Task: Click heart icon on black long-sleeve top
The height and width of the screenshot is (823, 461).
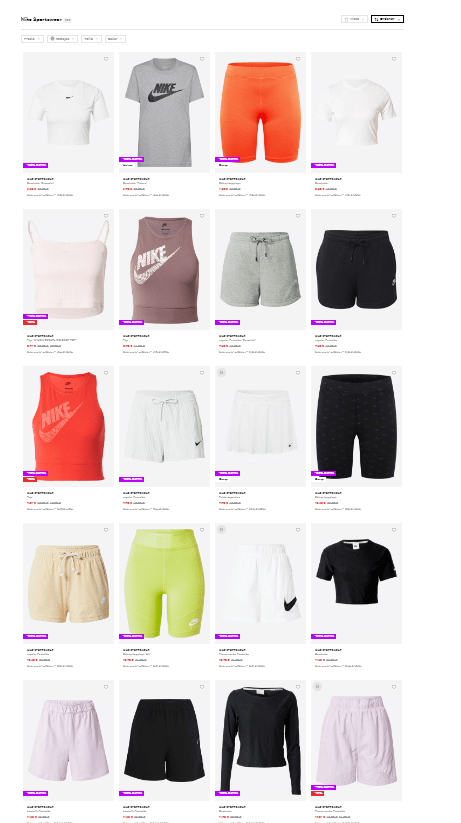Action: pyautogui.click(x=298, y=687)
